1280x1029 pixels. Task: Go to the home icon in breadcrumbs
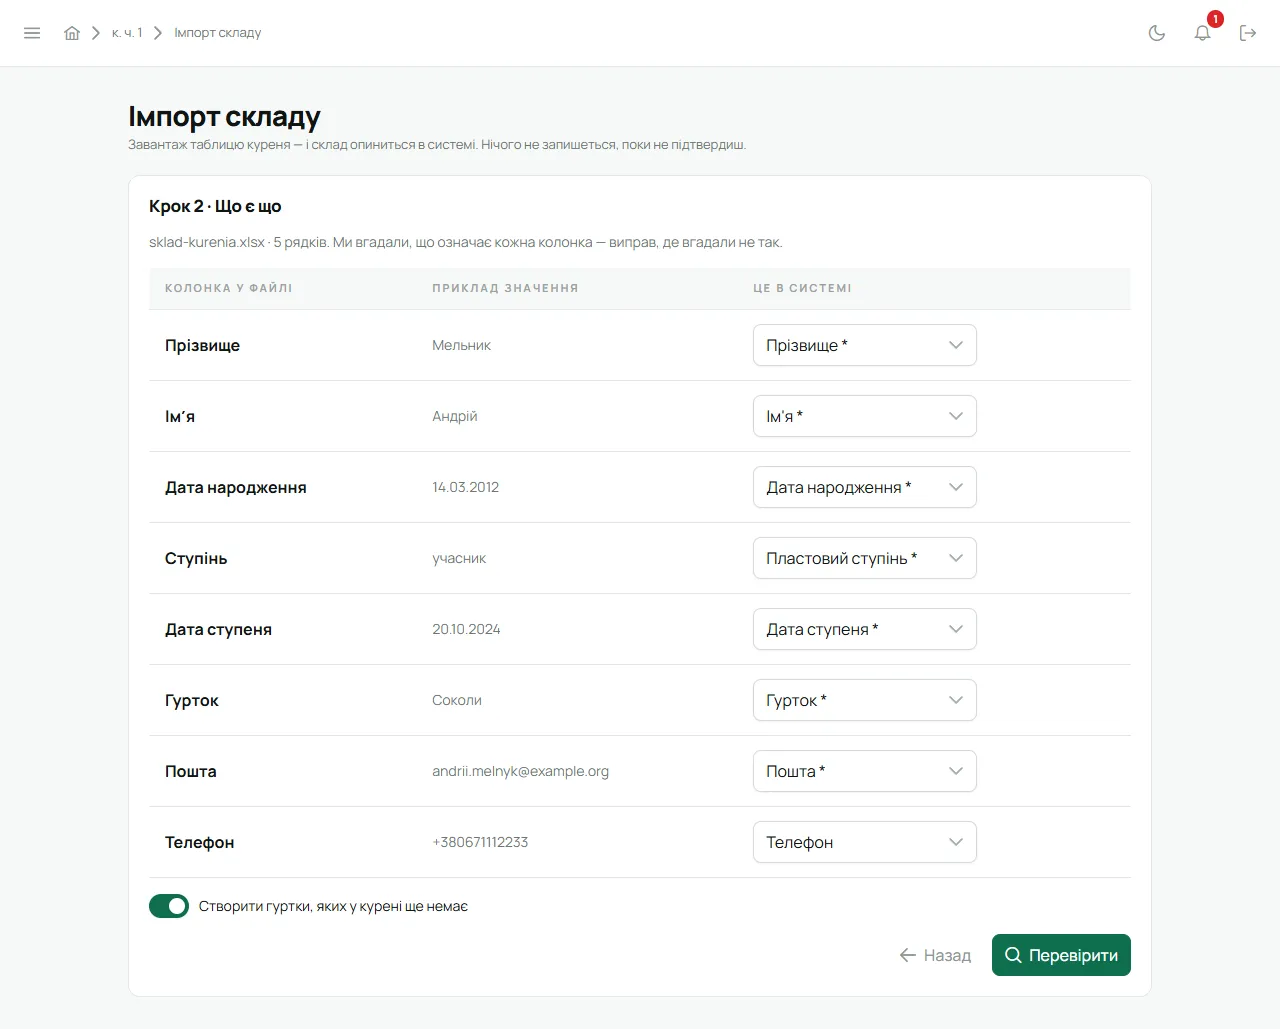pos(72,33)
